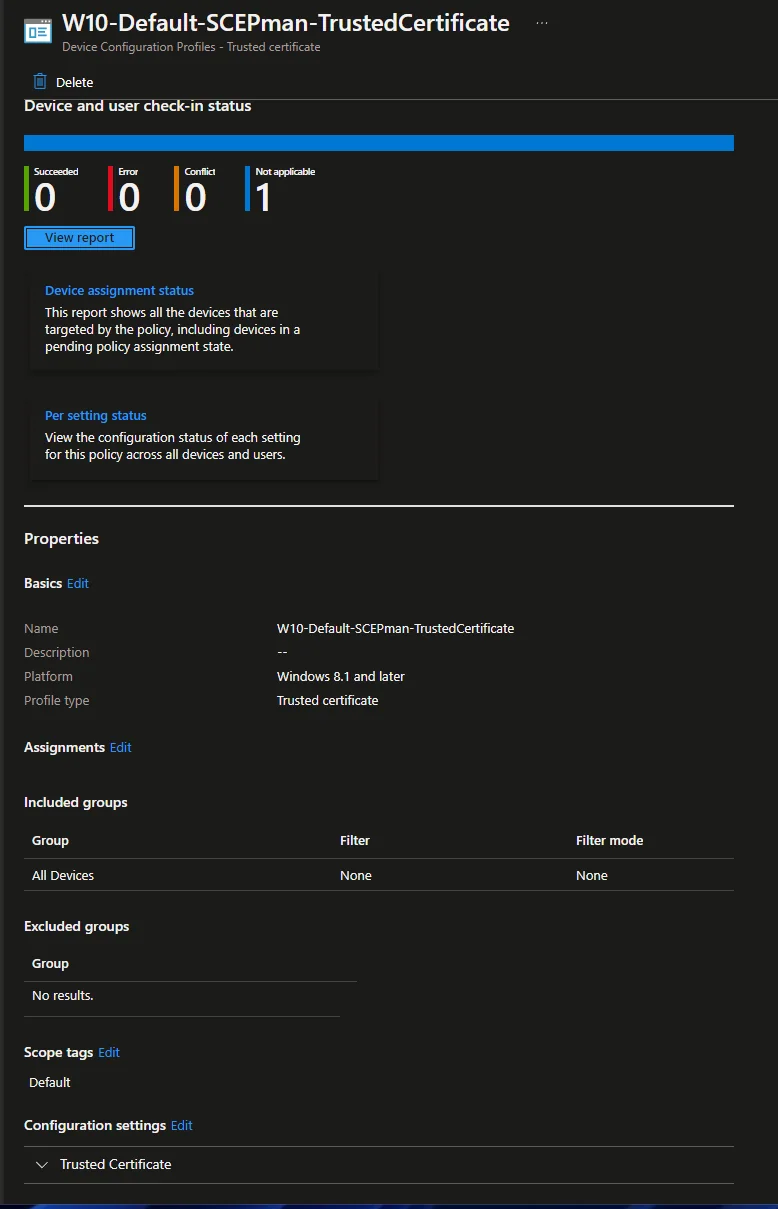Select the Not applicable count of 1

point(263,198)
